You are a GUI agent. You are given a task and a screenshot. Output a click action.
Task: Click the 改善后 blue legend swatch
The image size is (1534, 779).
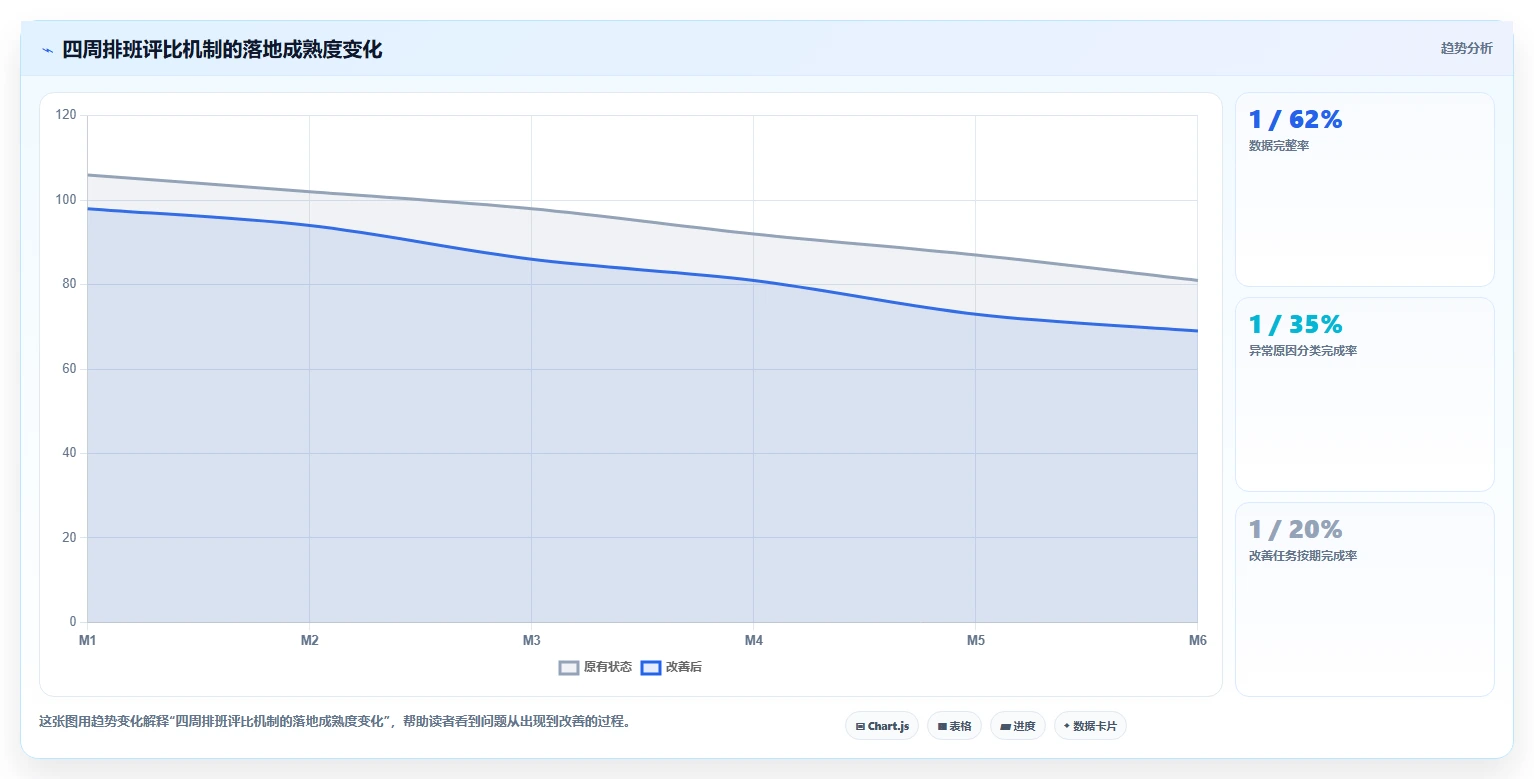[651, 667]
